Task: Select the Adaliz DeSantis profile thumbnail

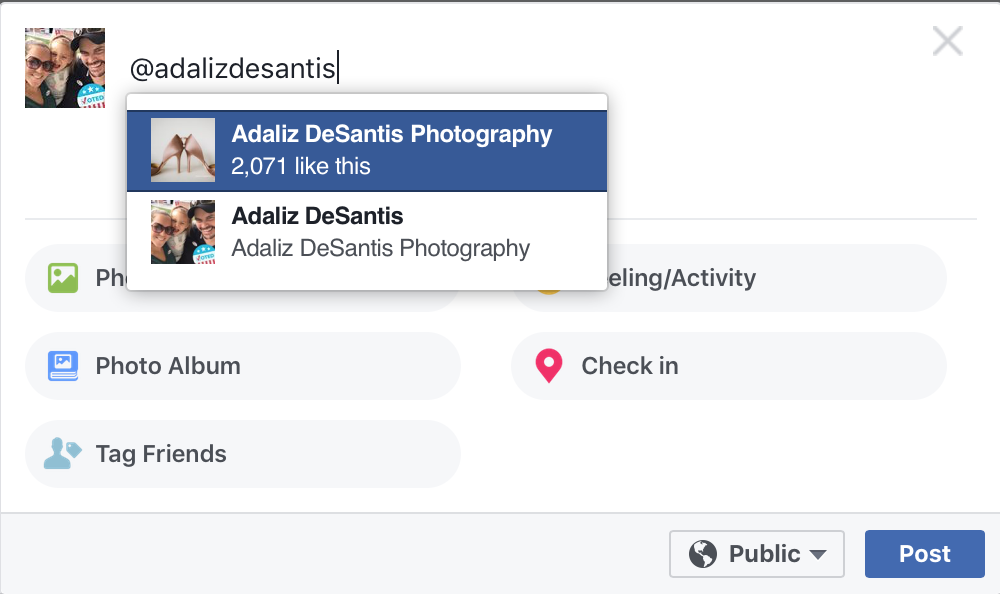Action: click(183, 232)
